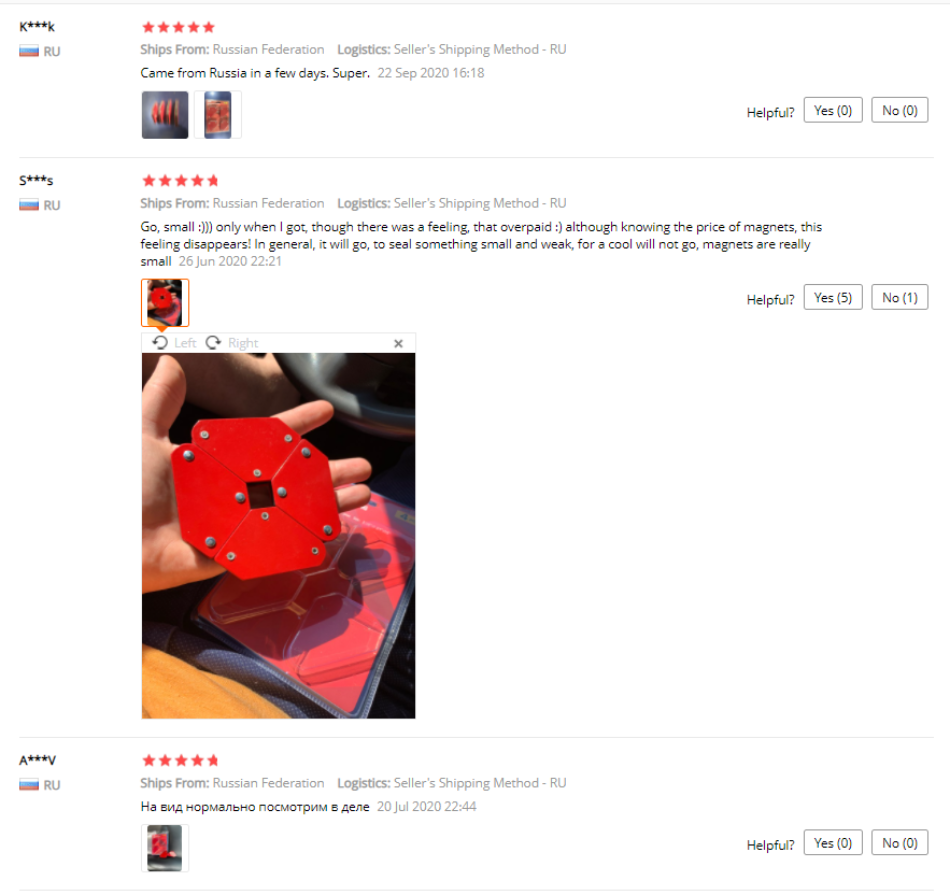The width and height of the screenshot is (950, 895).
Task: Open second photo thumbnail in K***k's review
Action: (x=218, y=115)
